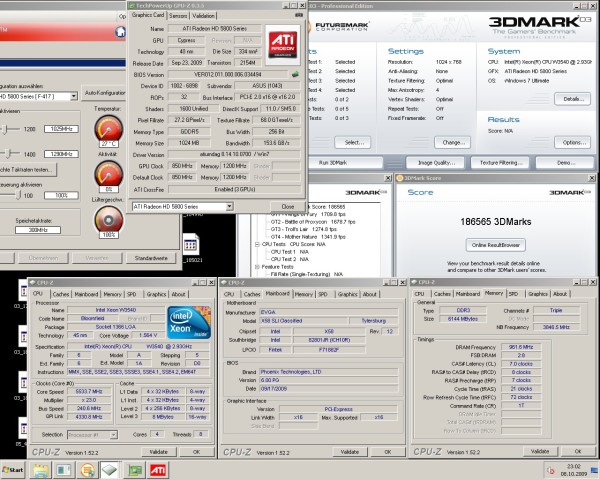
Task: Click the camera screenshot icon in GPU-Z
Action: tap(299, 15)
